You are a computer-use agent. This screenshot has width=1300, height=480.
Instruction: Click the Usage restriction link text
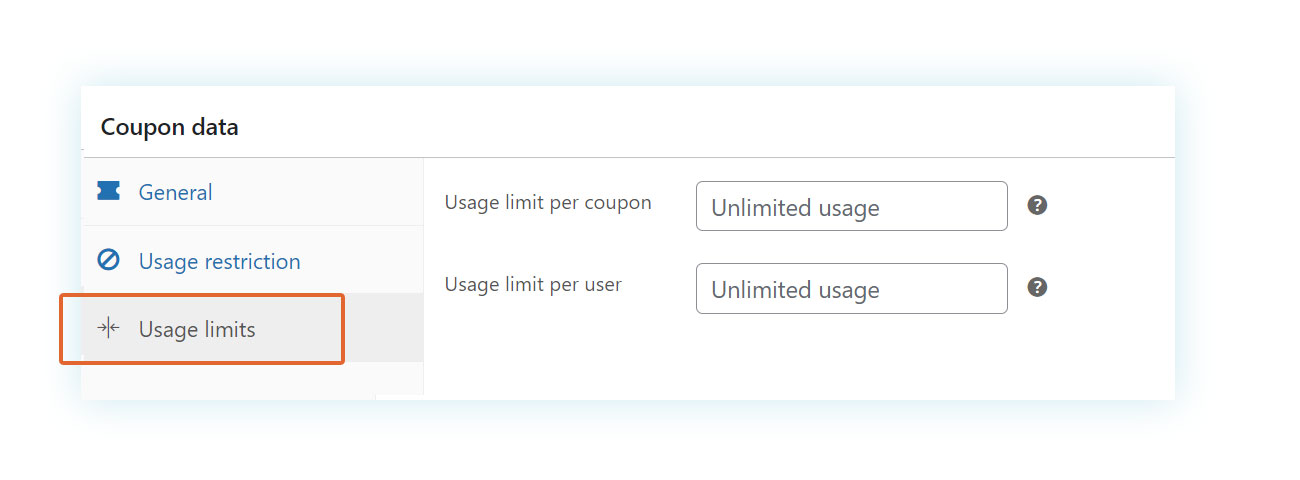(219, 261)
